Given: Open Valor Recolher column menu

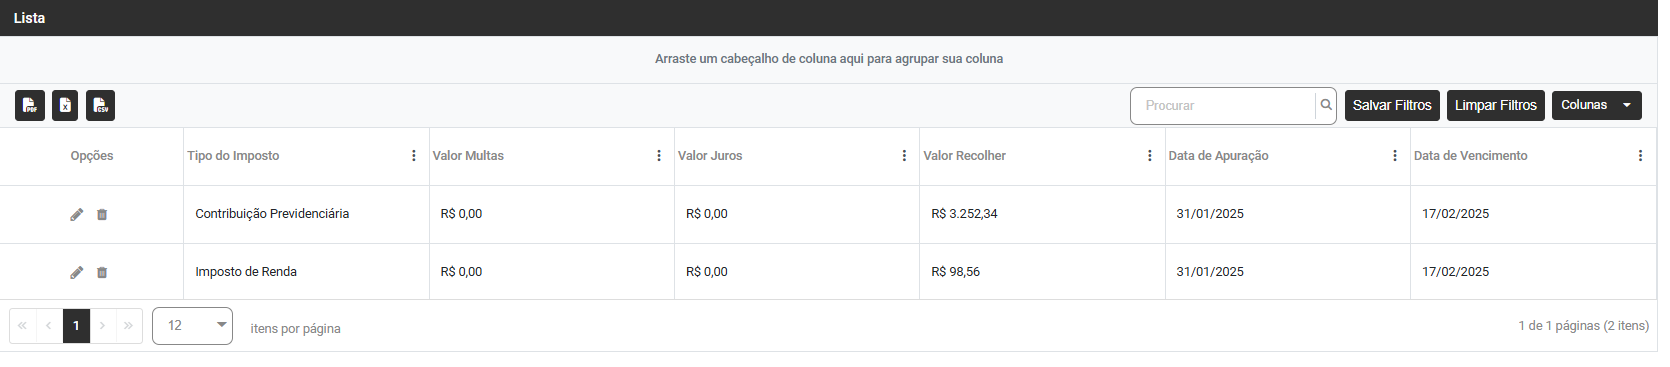Looking at the screenshot, I should [x=1150, y=156].
